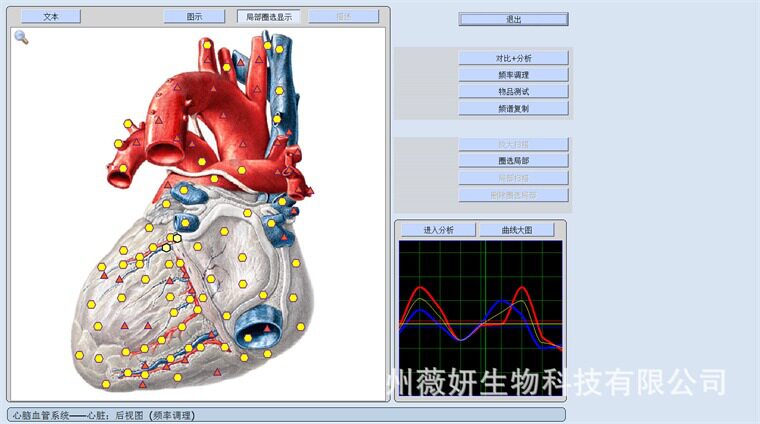Open 进入分析 enter analysis
760x424 pixels.
(438, 230)
